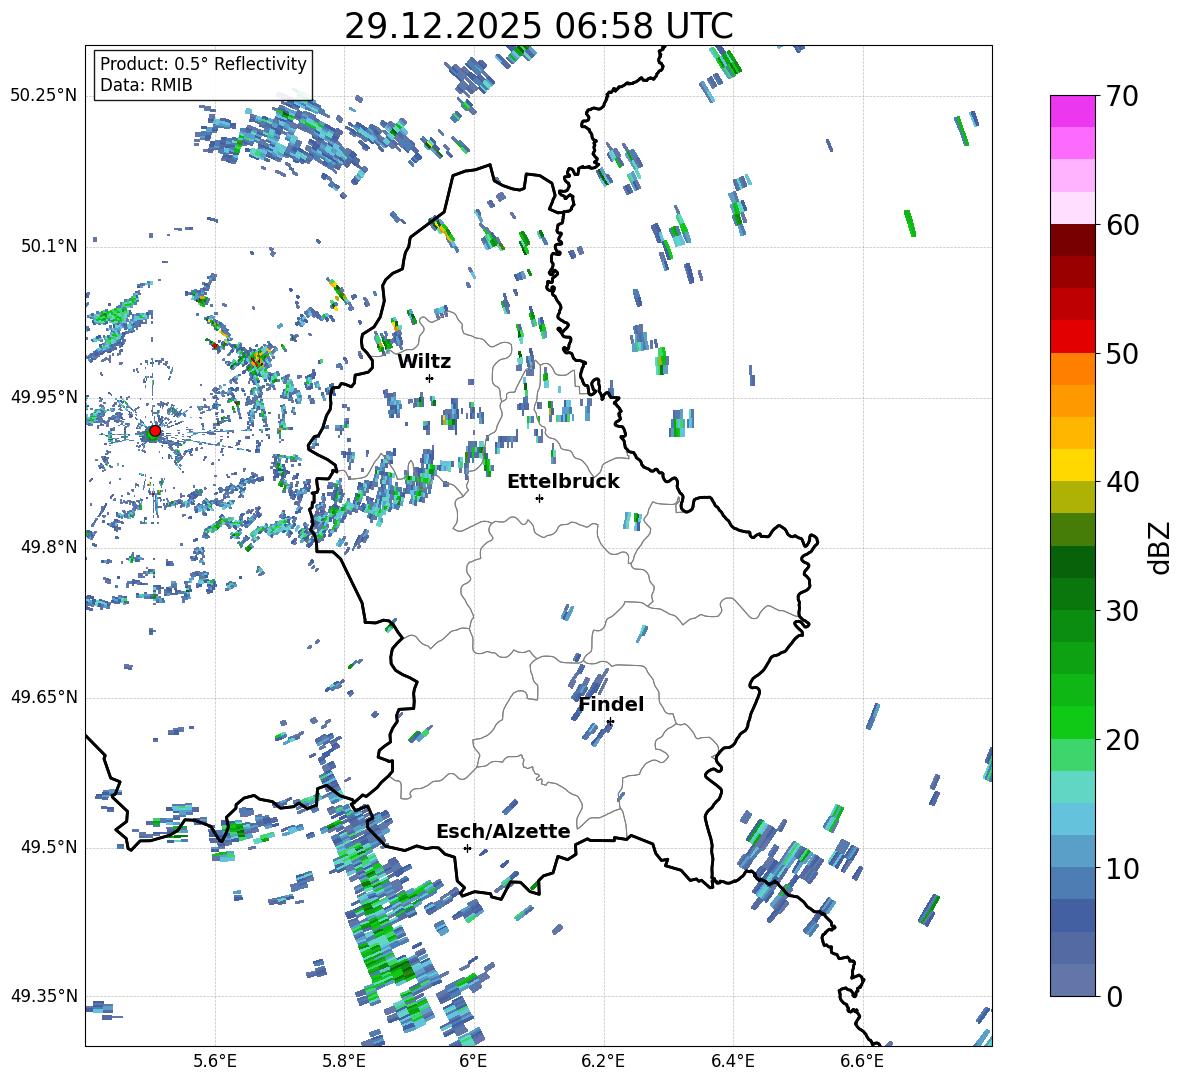Click the 6.2°E longitude label
1184x1081 pixels.
coord(603,1062)
